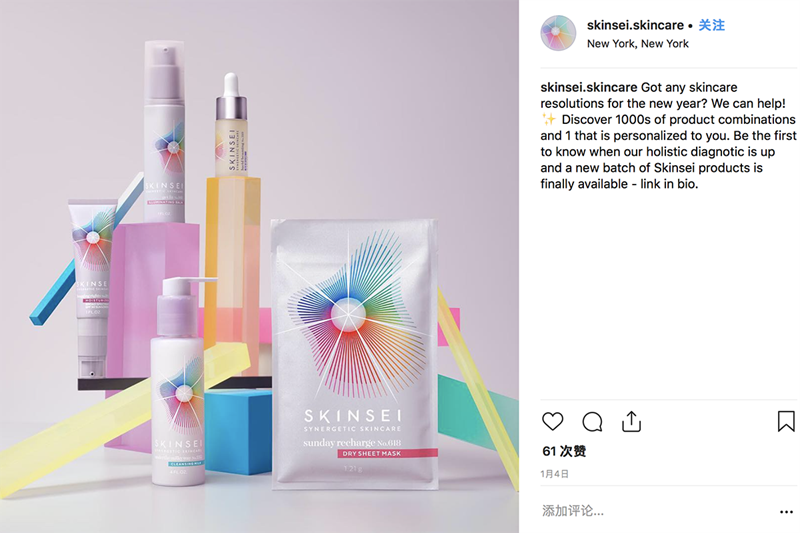The width and height of the screenshot is (800, 533).
Task: Open the New York, New York location link
Action: tap(638, 44)
